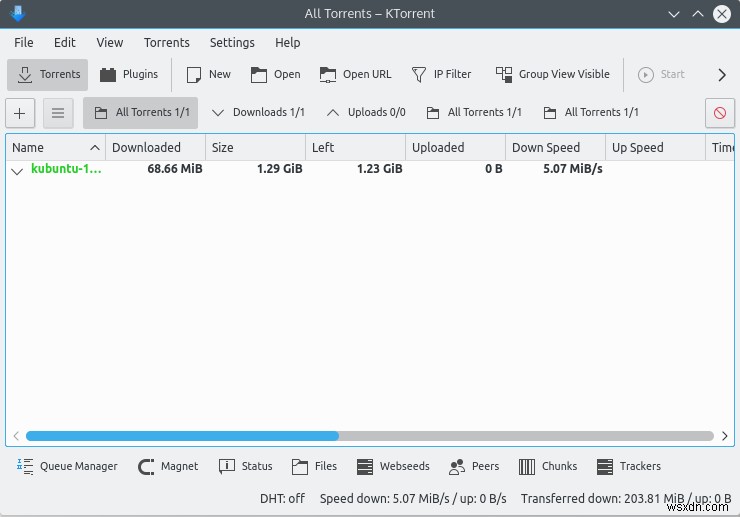Click the Start torrent button
740x517 pixels.
661,75
